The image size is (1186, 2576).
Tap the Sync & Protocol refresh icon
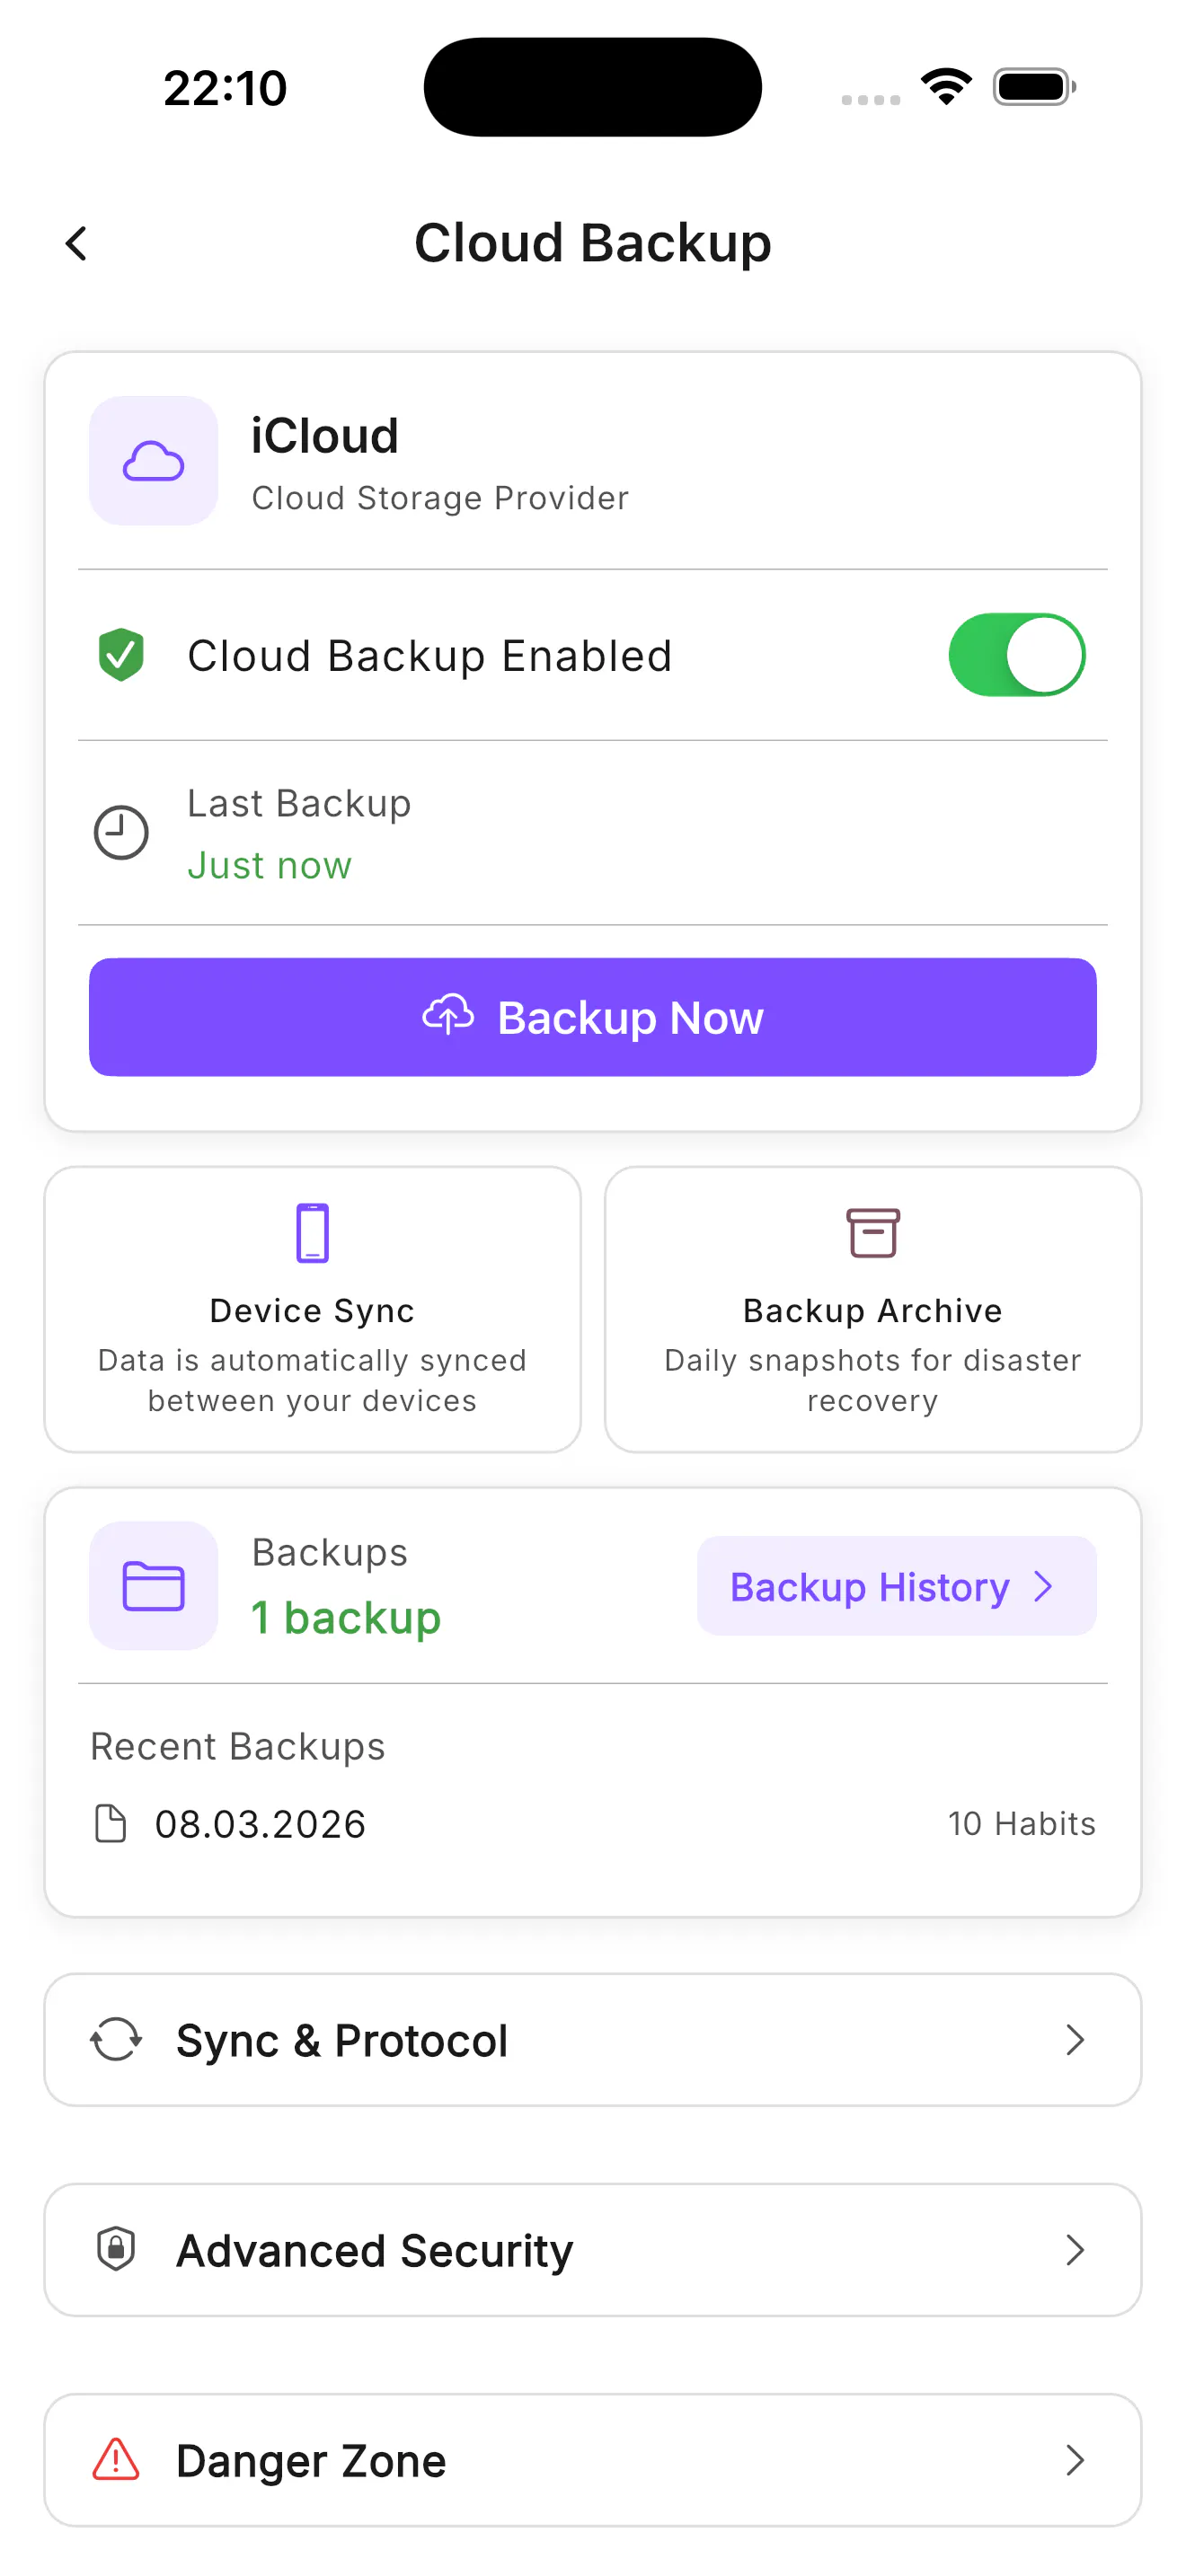pos(116,2040)
